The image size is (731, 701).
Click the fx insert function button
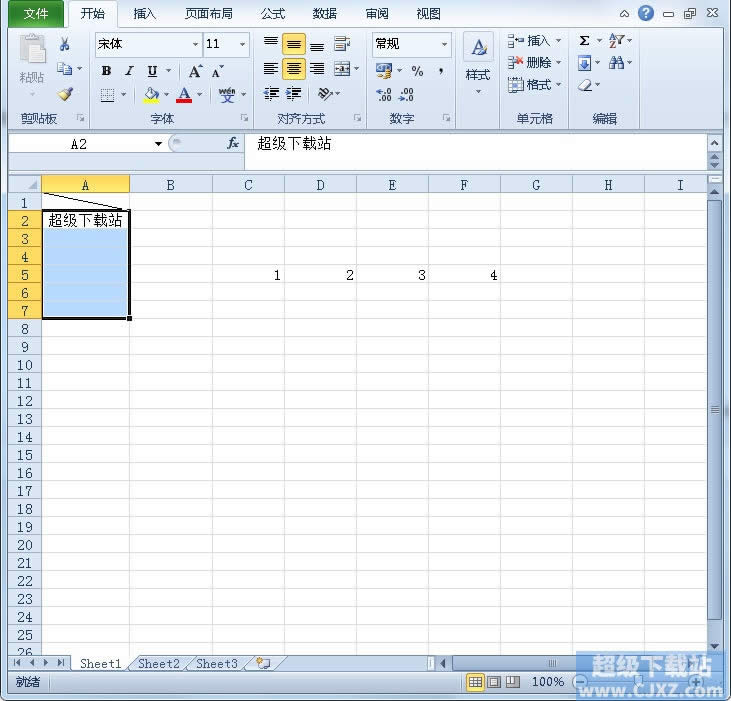click(233, 144)
